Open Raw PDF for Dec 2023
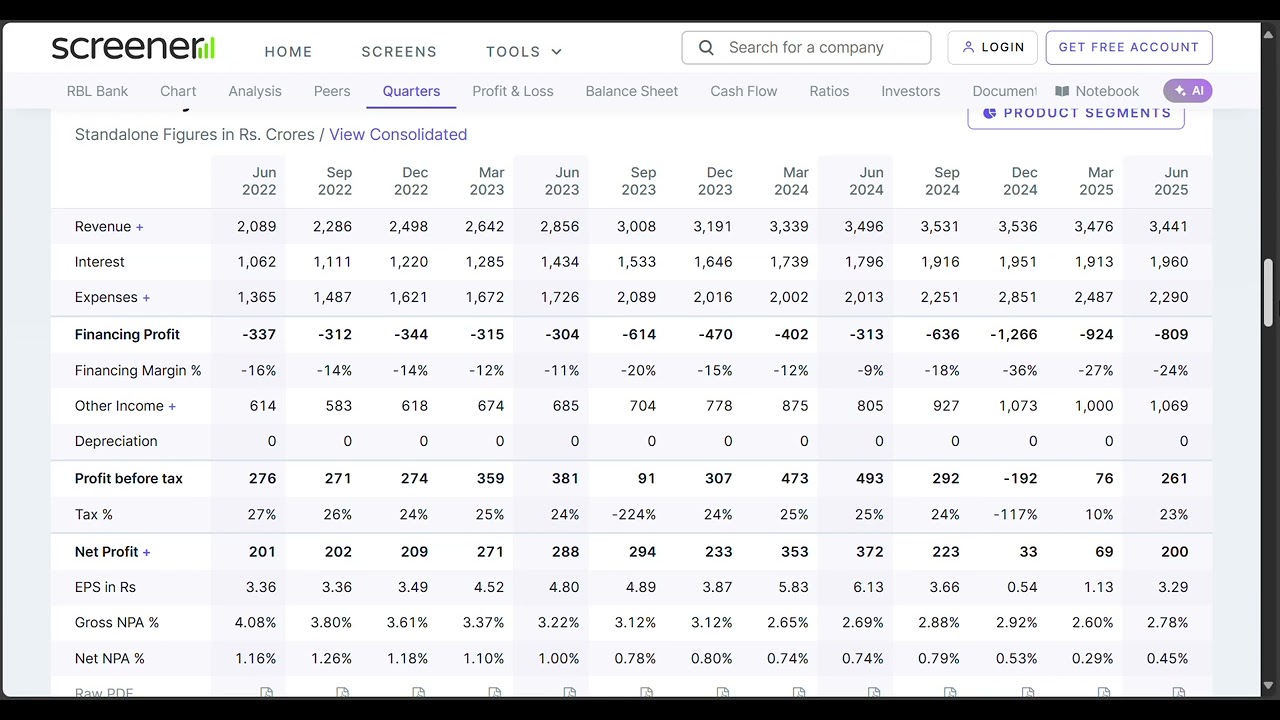Image resolution: width=1280 pixels, height=720 pixels. click(x=723, y=692)
